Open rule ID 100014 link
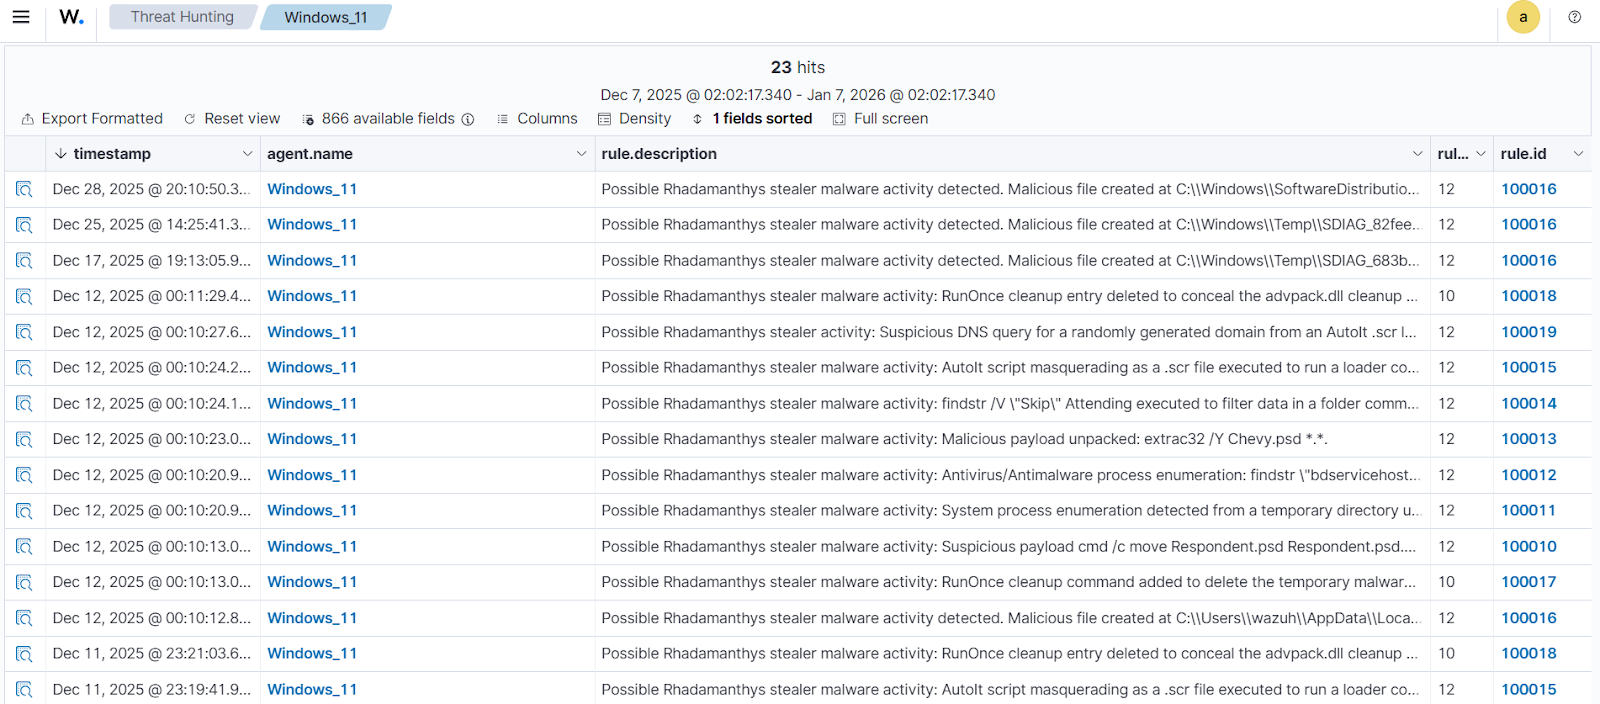The height and width of the screenshot is (704, 1600). (1528, 404)
